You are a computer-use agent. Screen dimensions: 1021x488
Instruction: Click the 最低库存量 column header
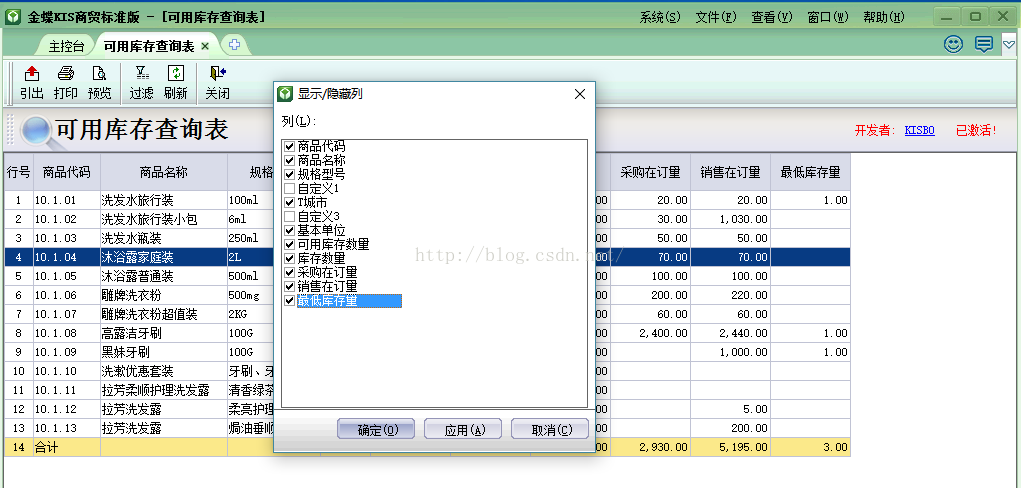pyautogui.click(x=811, y=173)
